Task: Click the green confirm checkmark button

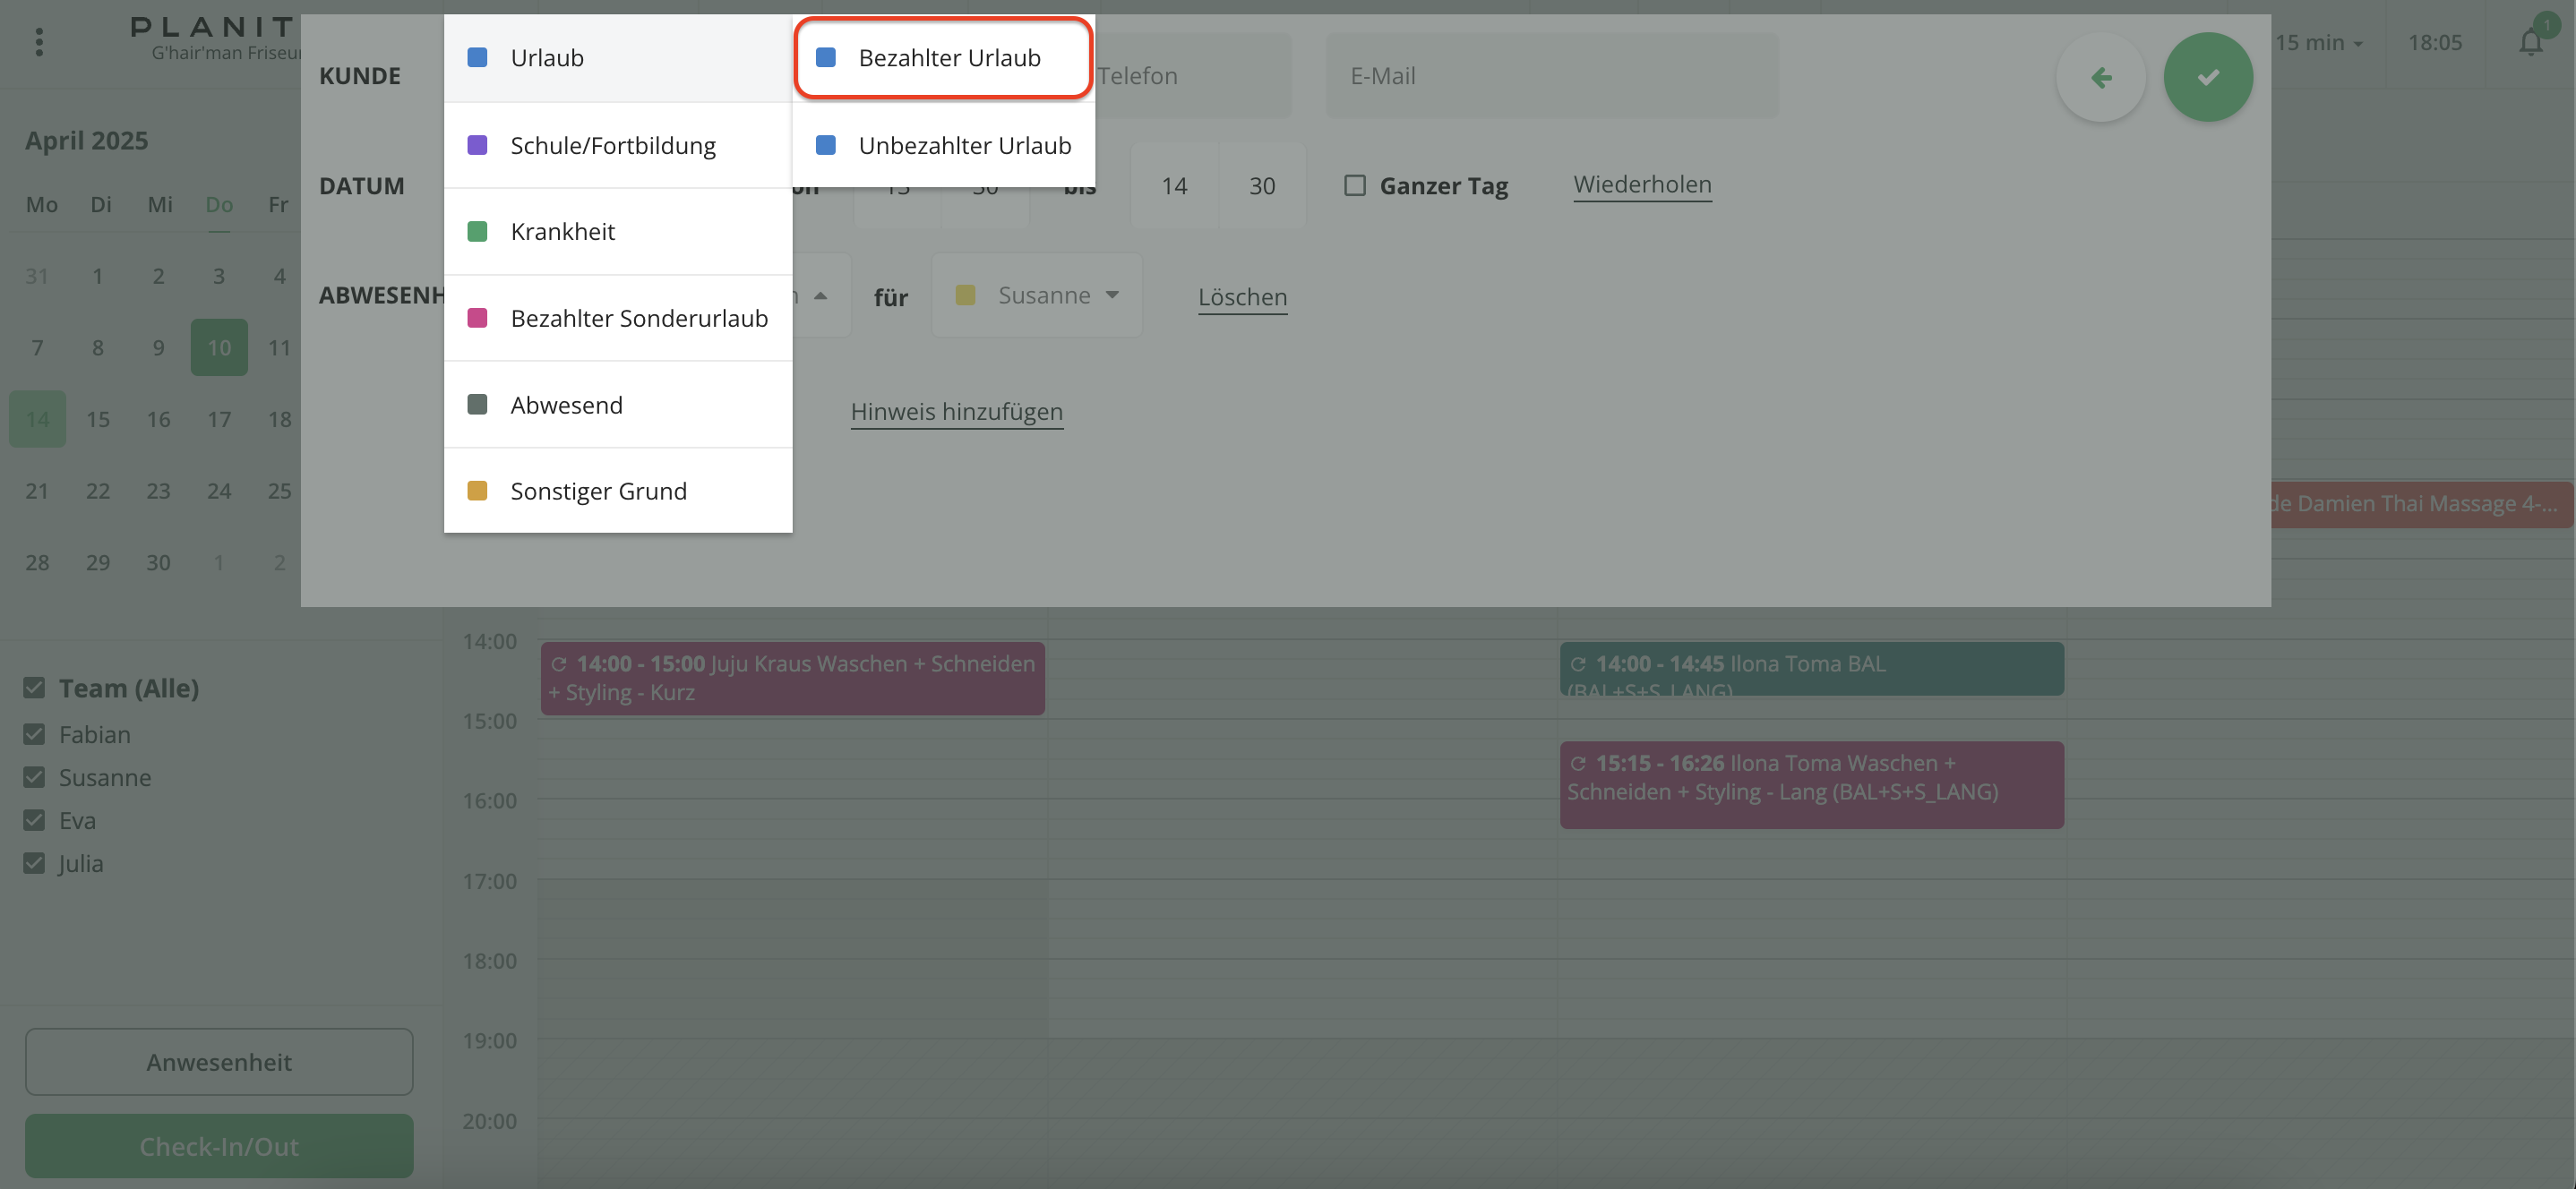Action: point(2207,77)
